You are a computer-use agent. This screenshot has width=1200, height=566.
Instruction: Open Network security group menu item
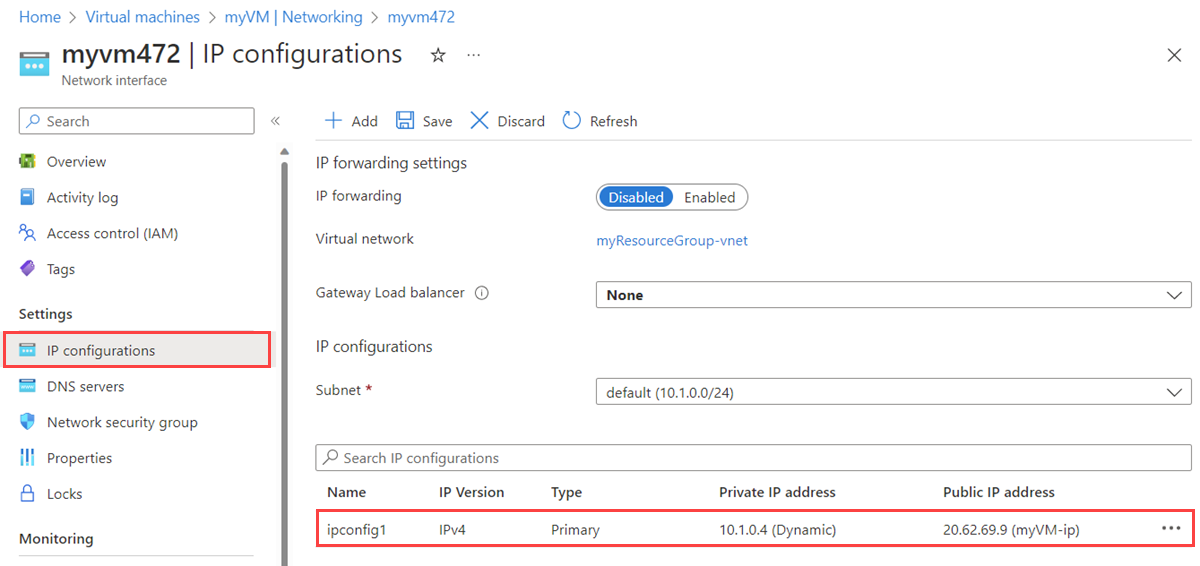click(122, 422)
